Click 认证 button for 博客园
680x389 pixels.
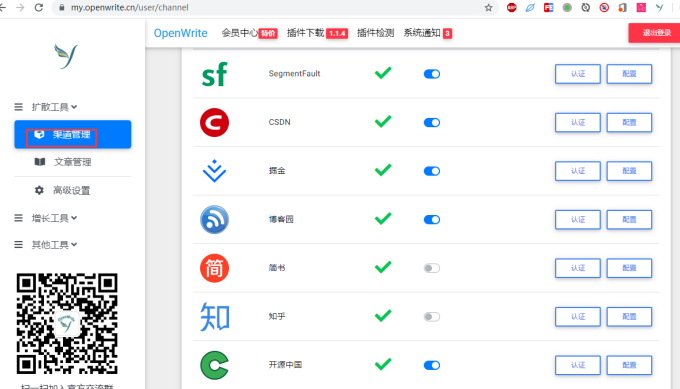click(578, 219)
